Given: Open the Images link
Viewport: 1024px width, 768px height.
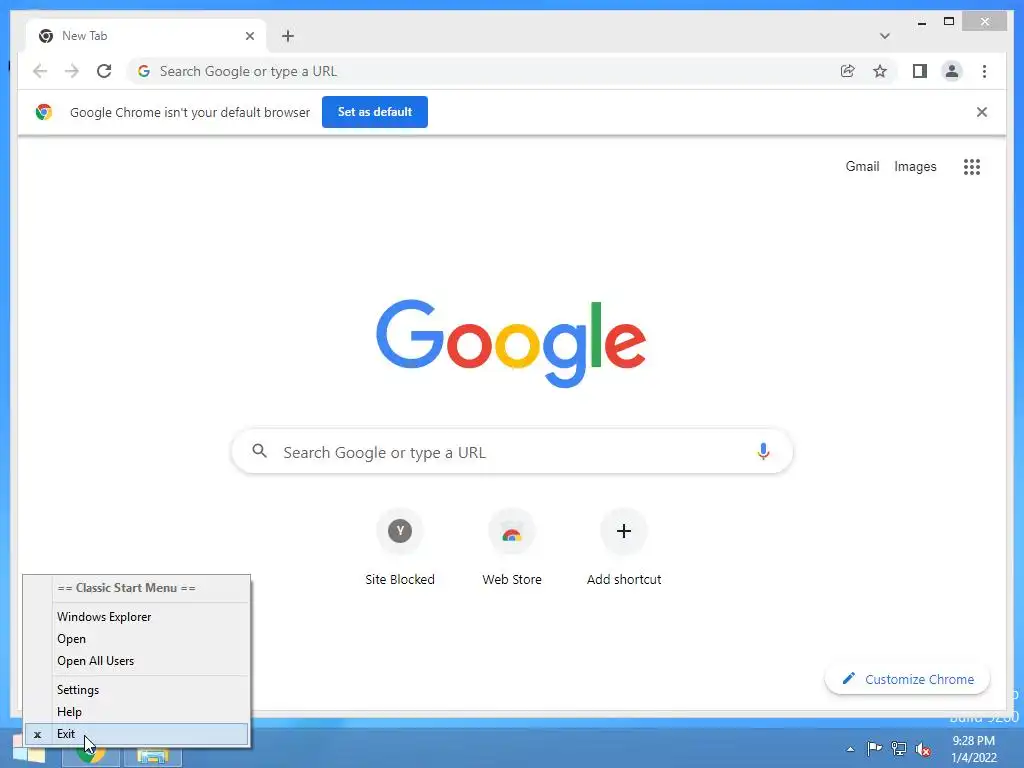Looking at the screenshot, I should point(915,167).
